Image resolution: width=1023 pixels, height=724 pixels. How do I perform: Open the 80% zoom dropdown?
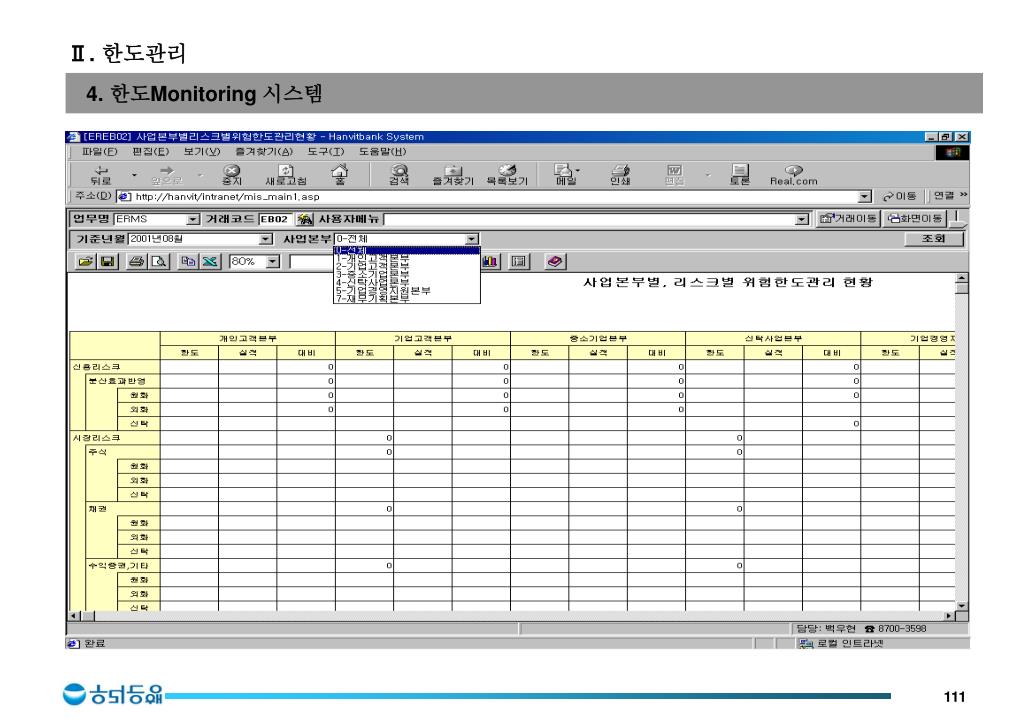pyautogui.click(x=273, y=262)
